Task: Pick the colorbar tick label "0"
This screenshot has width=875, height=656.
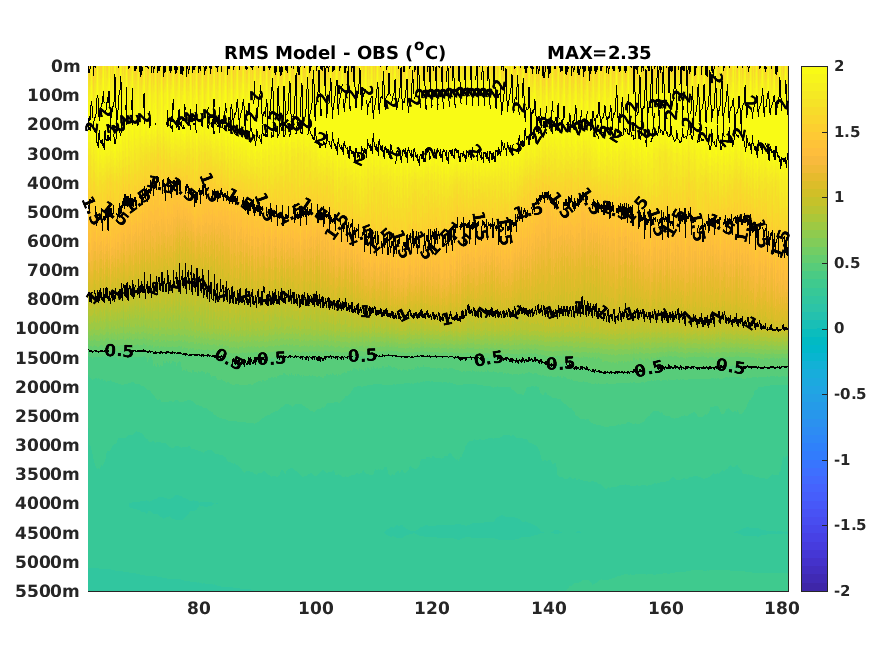Action: 839,328
